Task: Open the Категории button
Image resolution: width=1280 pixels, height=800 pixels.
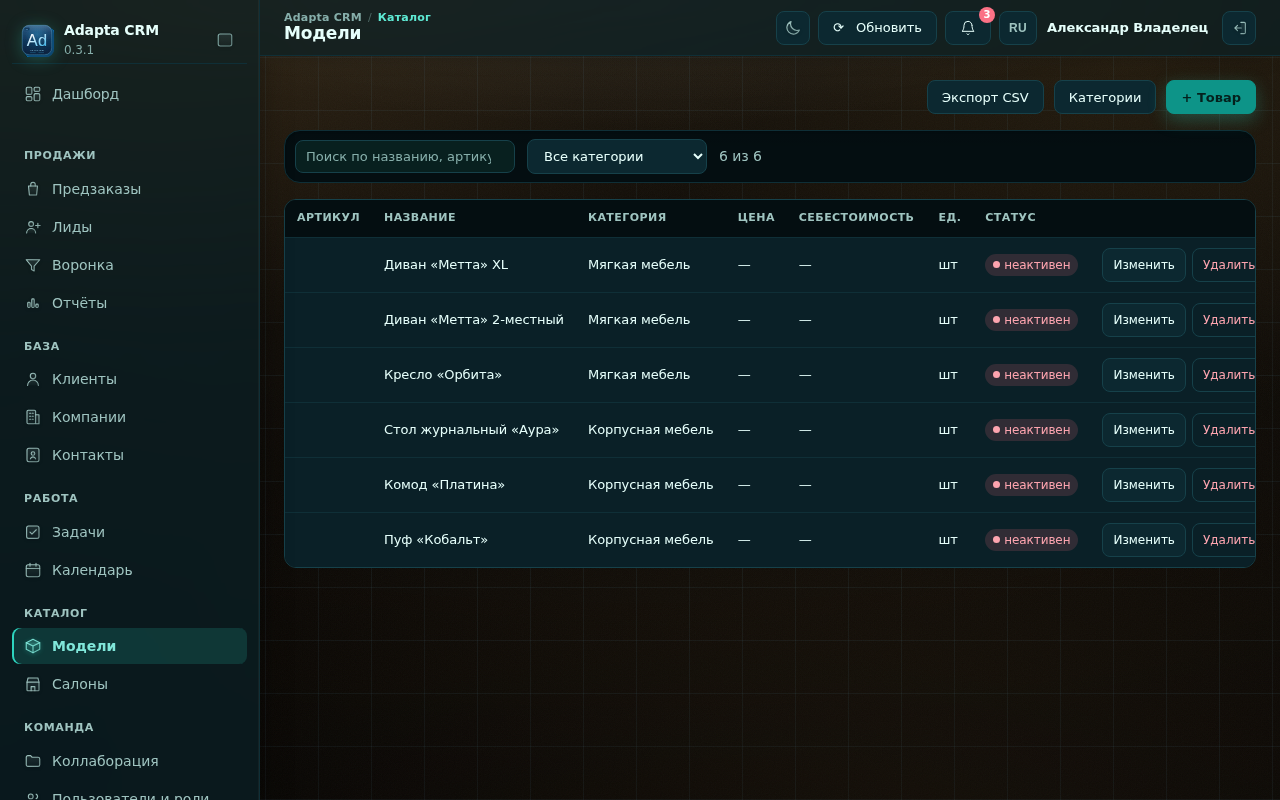Action: 1105,97
